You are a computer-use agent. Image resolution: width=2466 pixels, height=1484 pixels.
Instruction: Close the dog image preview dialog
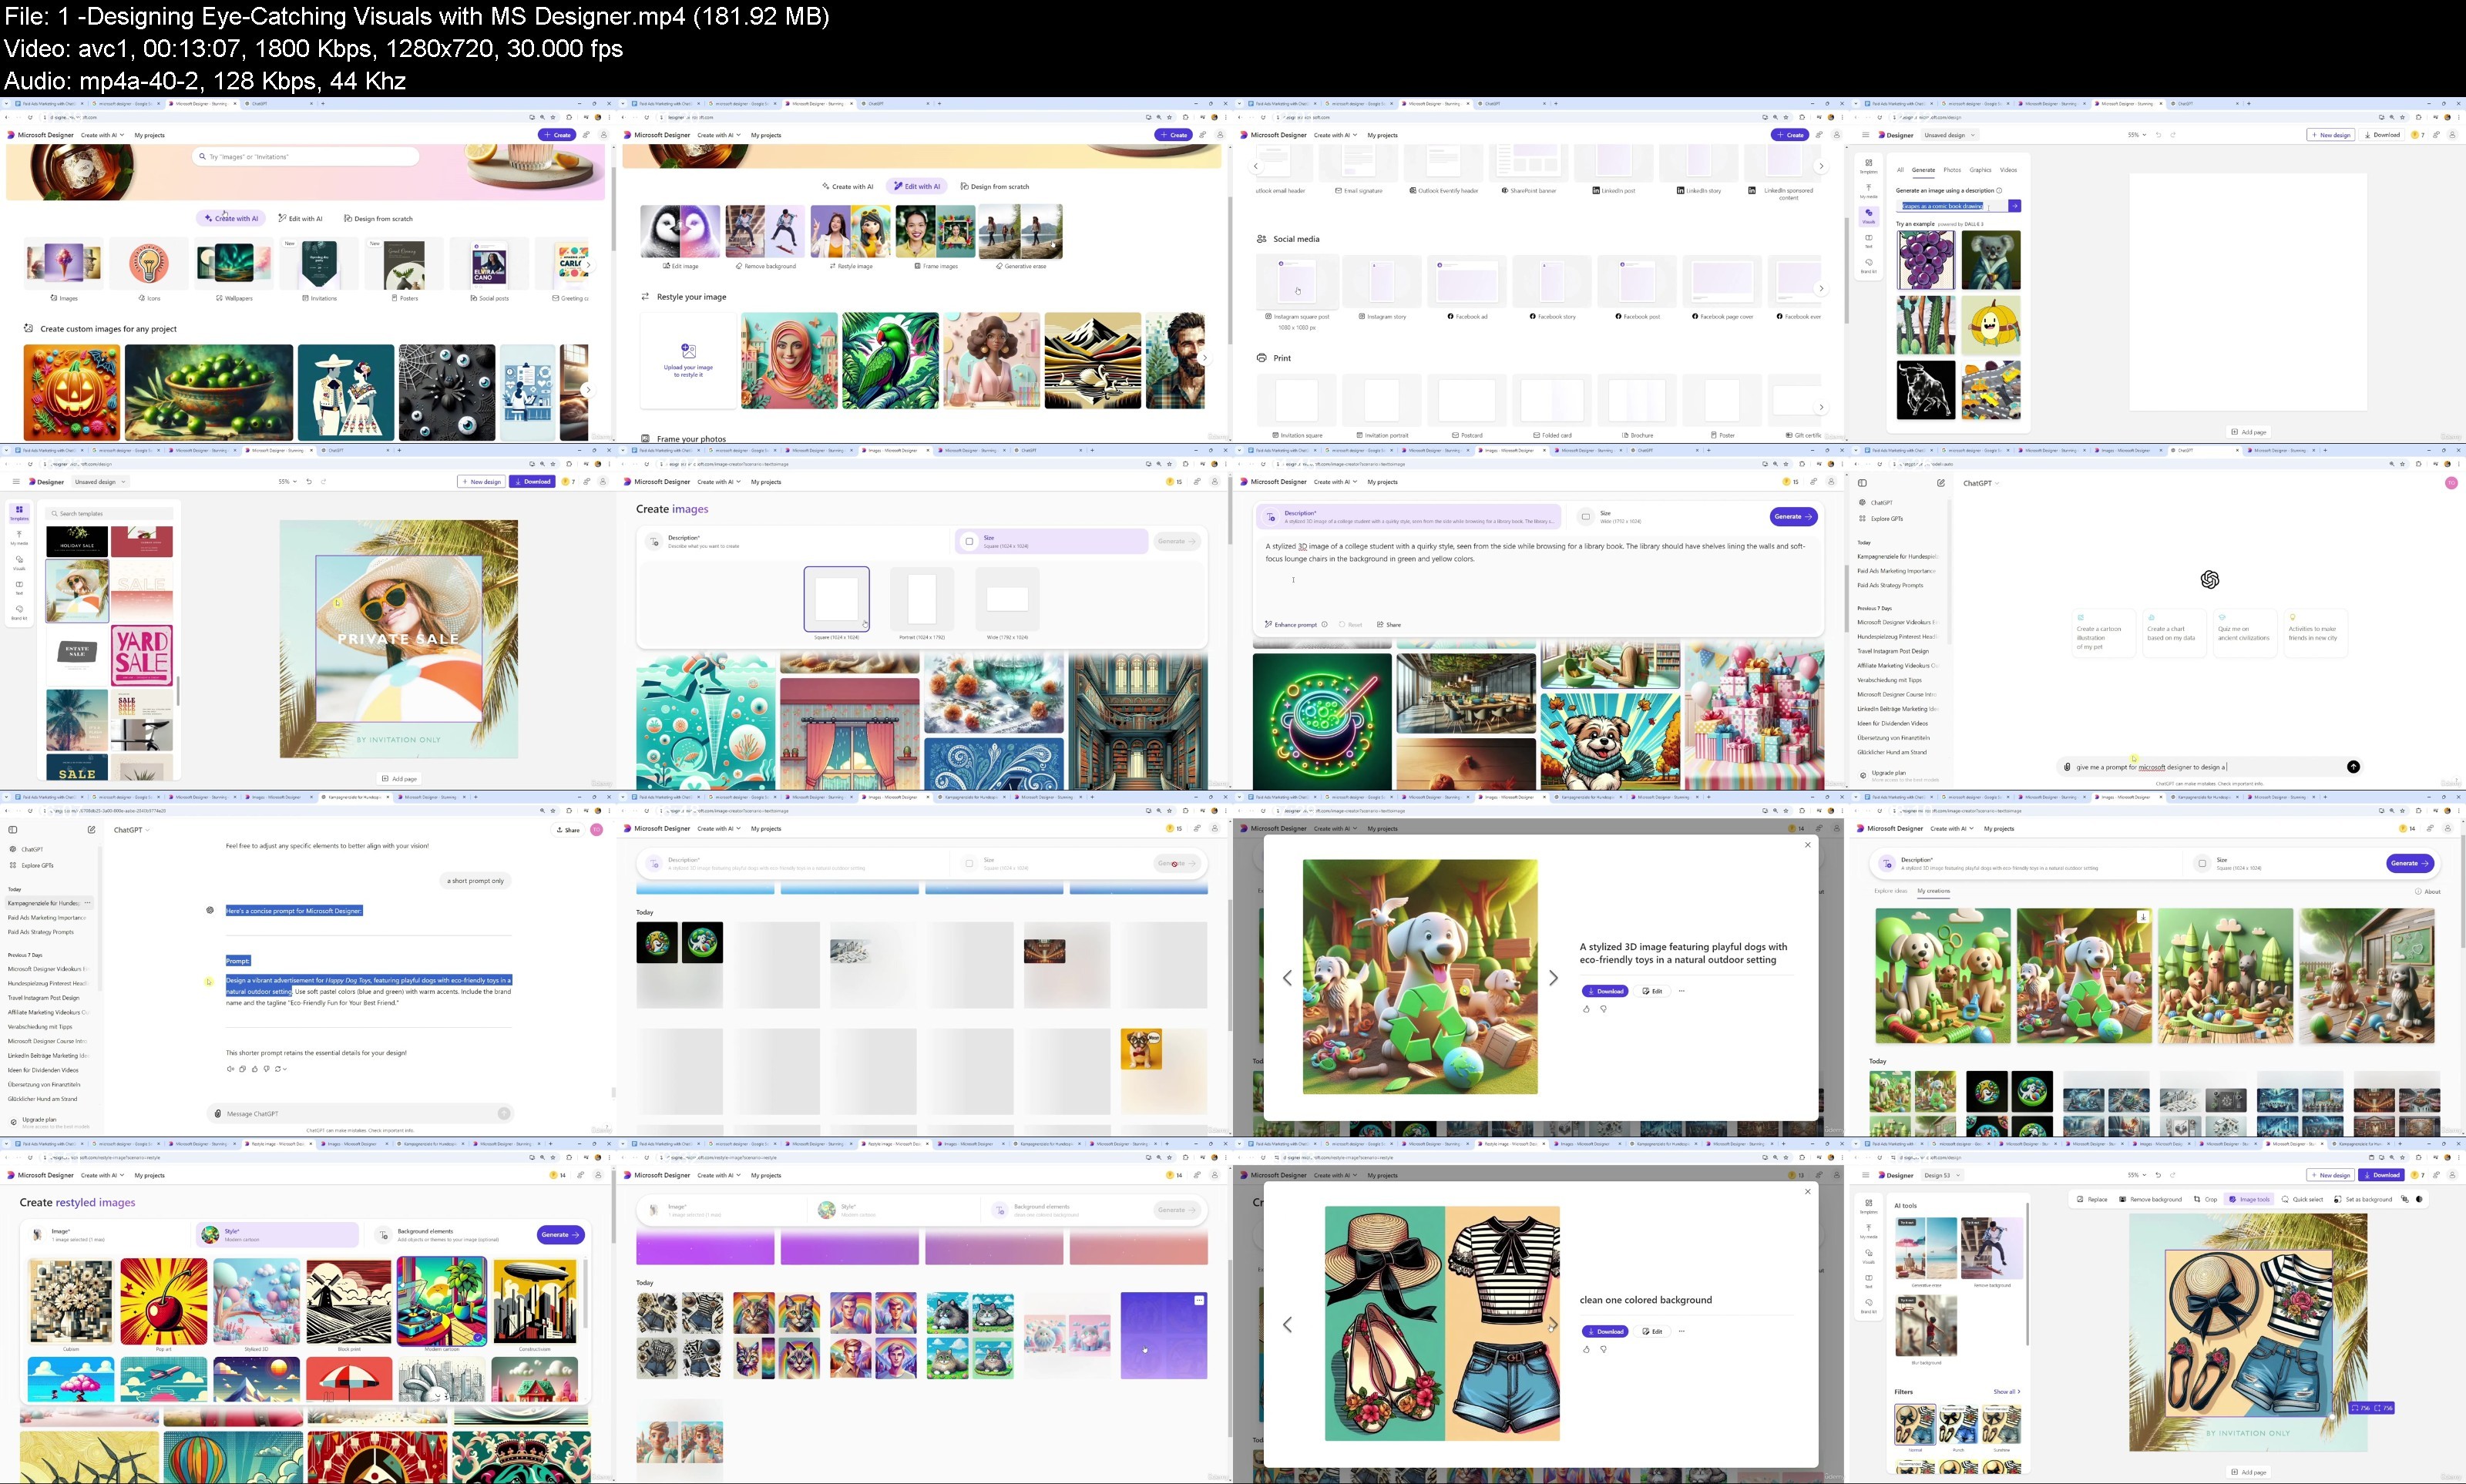pos(1807,845)
